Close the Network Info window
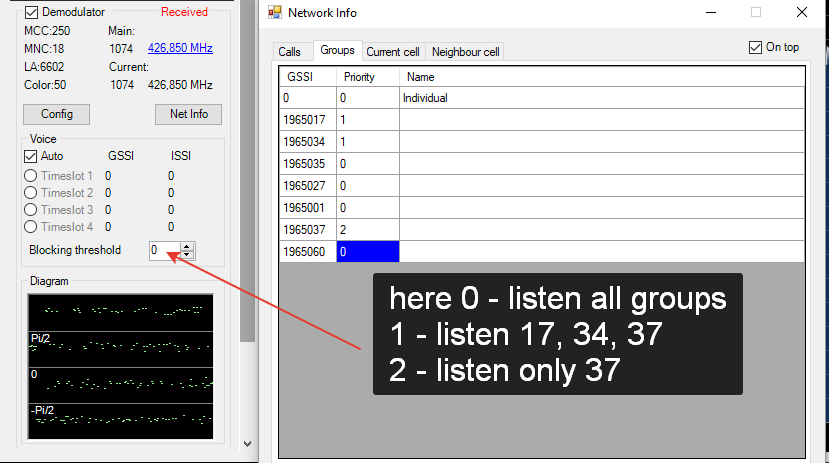Viewport: 829px width, 463px height. pyautogui.click(x=800, y=13)
